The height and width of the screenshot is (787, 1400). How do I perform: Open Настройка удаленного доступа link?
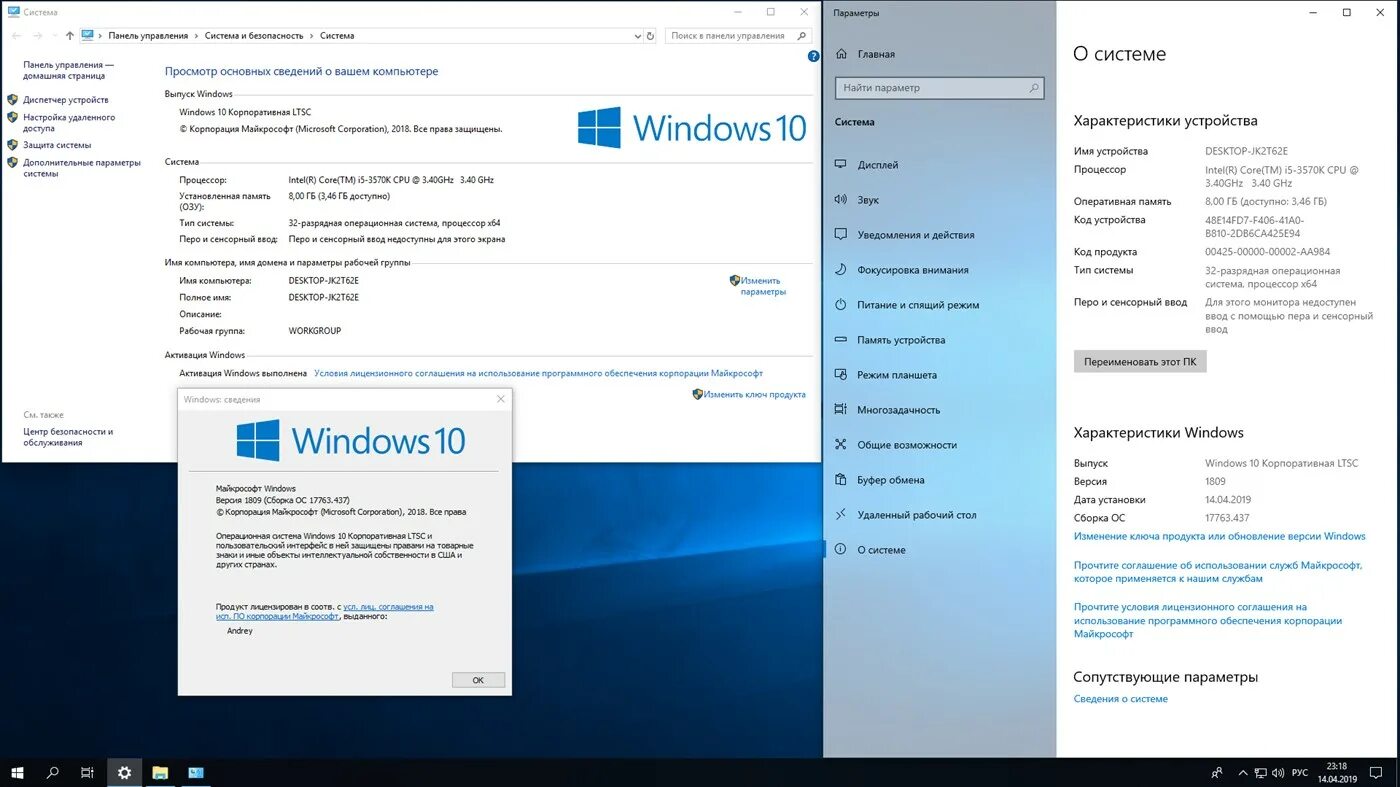point(69,123)
